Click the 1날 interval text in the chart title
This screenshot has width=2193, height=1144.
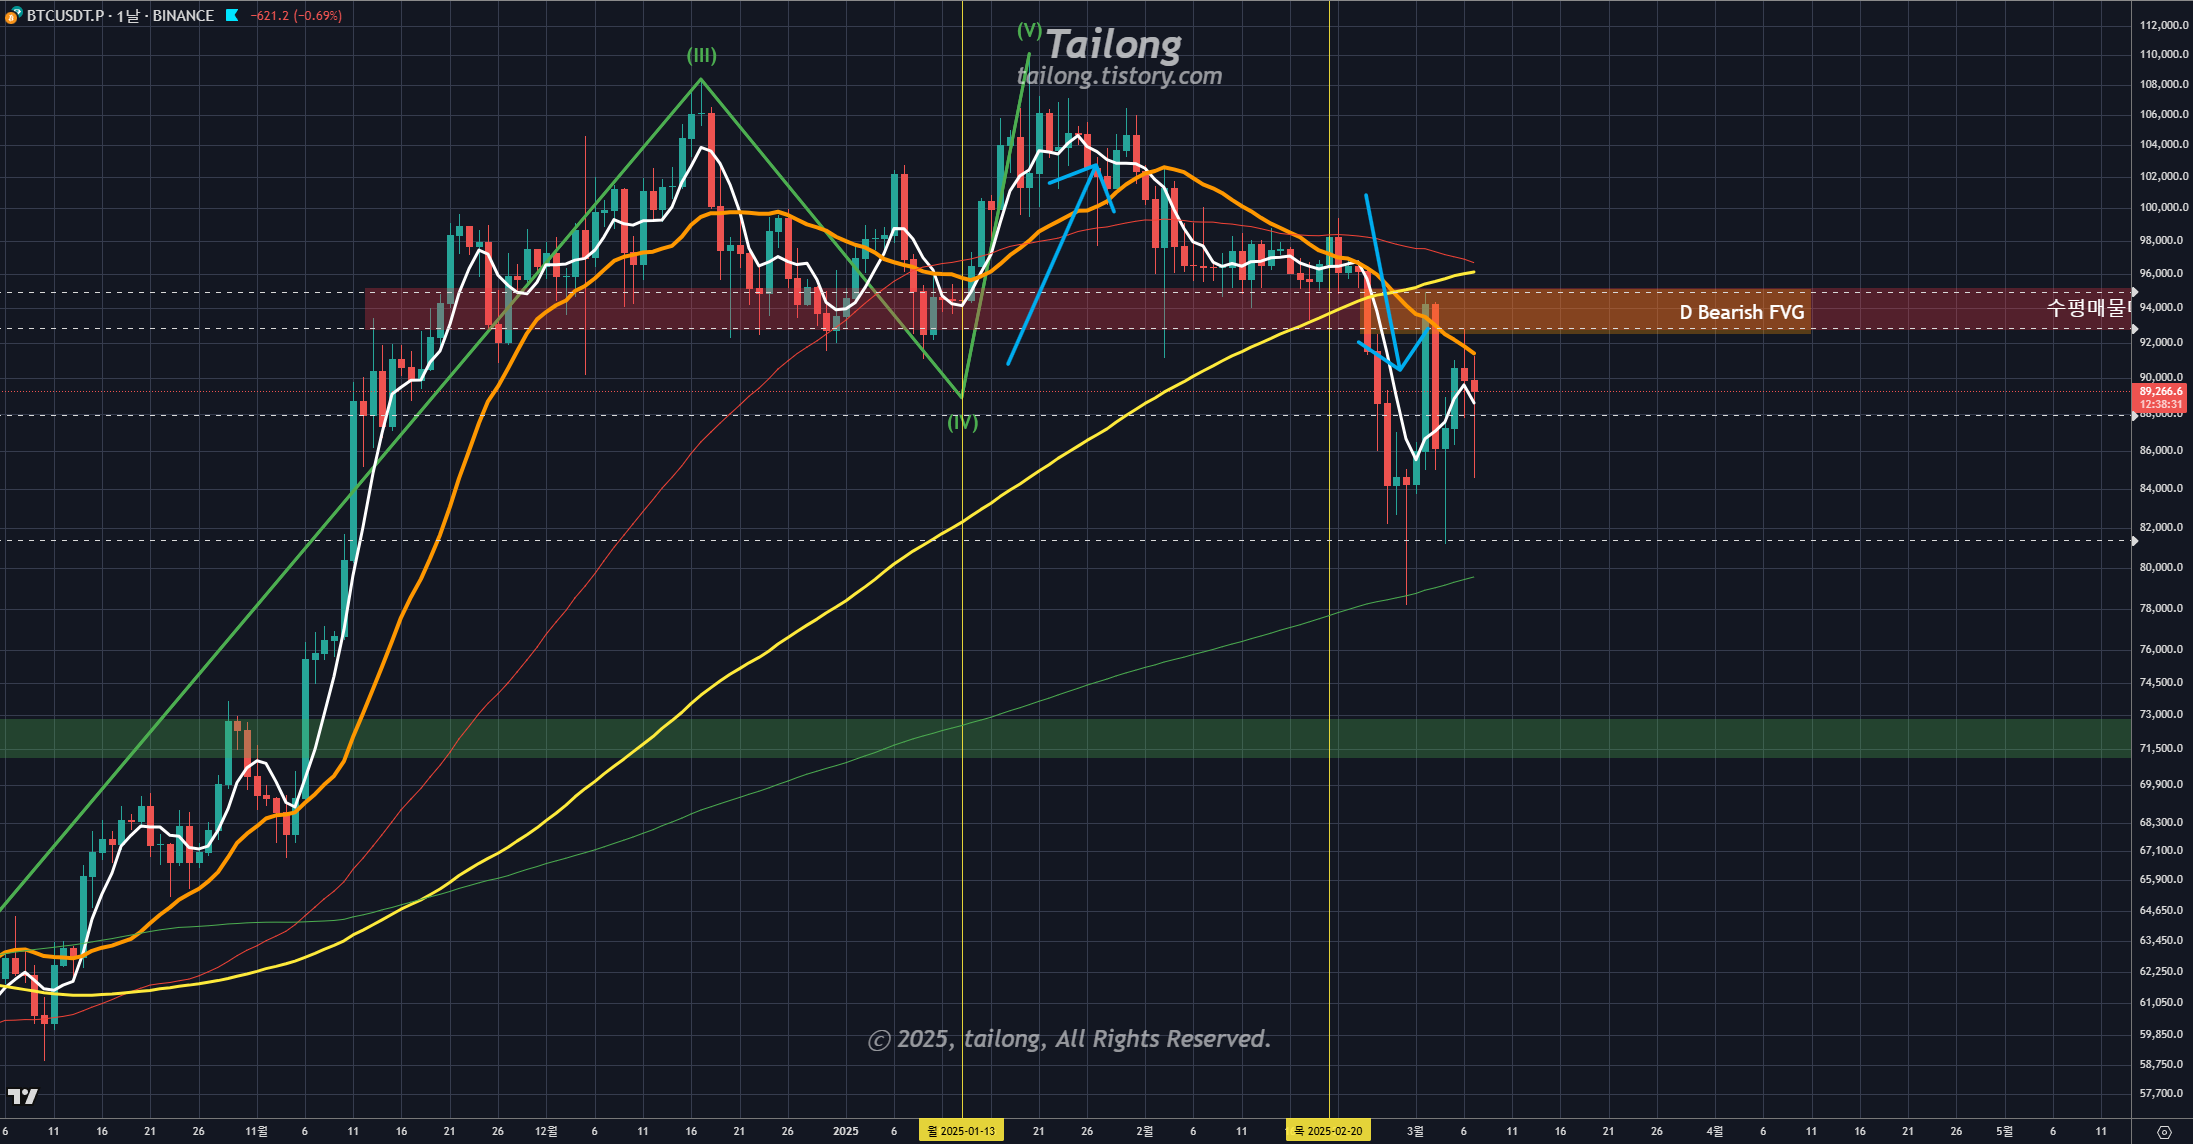click(128, 16)
